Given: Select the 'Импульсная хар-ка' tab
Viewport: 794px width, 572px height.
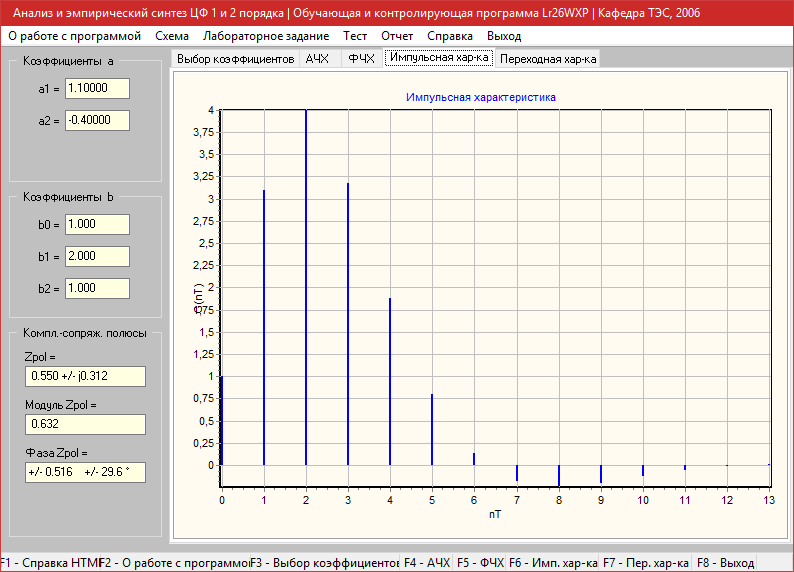Looking at the screenshot, I should [x=439, y=57].
